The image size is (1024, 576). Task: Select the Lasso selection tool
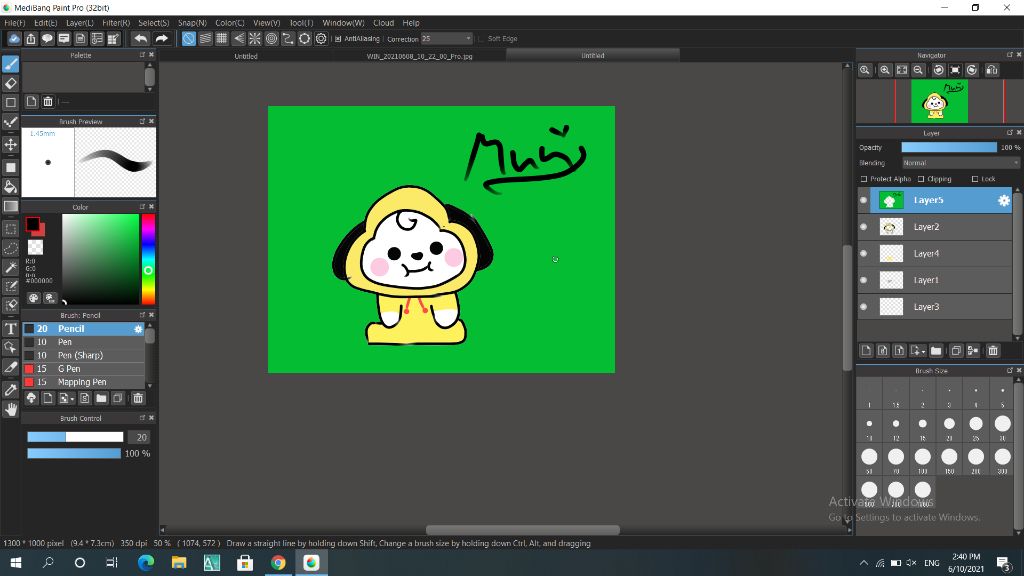click(10, 249)
